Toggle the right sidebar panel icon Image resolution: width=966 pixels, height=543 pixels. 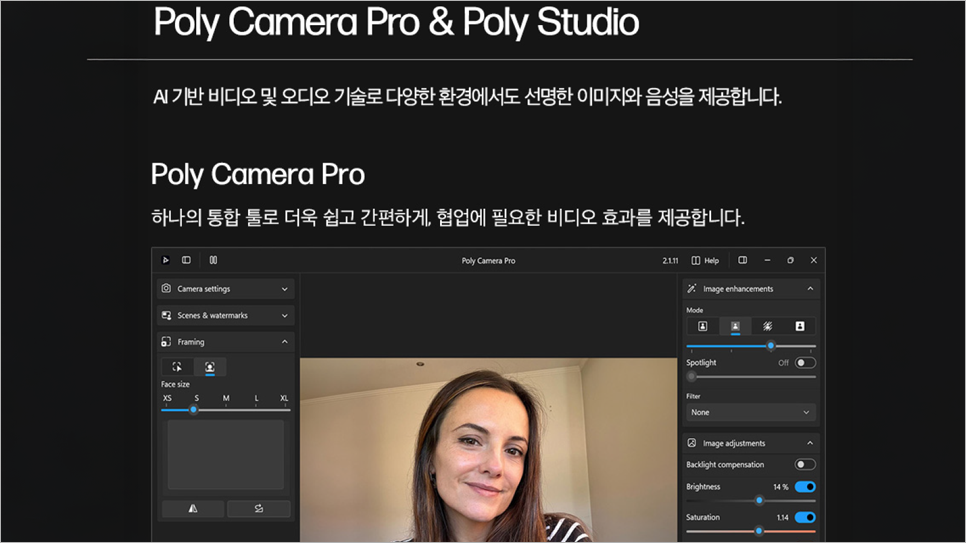point(743,260)
